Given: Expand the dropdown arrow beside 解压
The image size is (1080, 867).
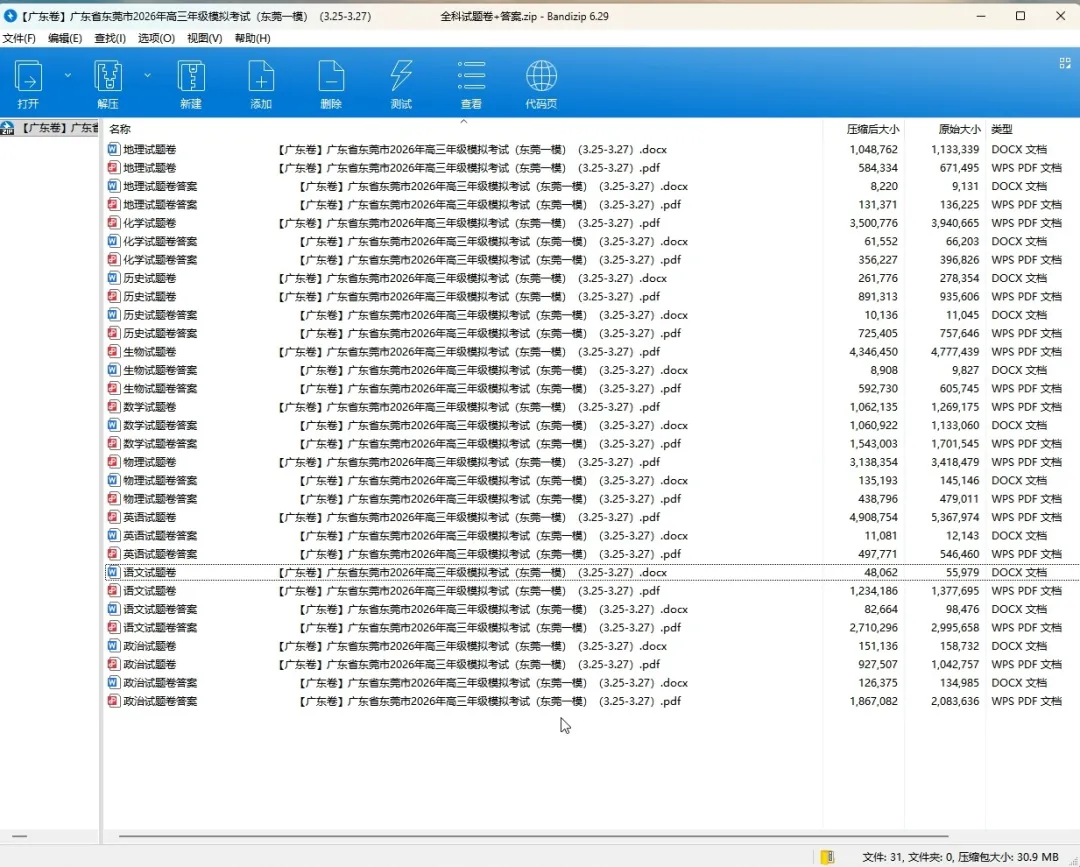Looking at the screenshot, I should (147, 74).
